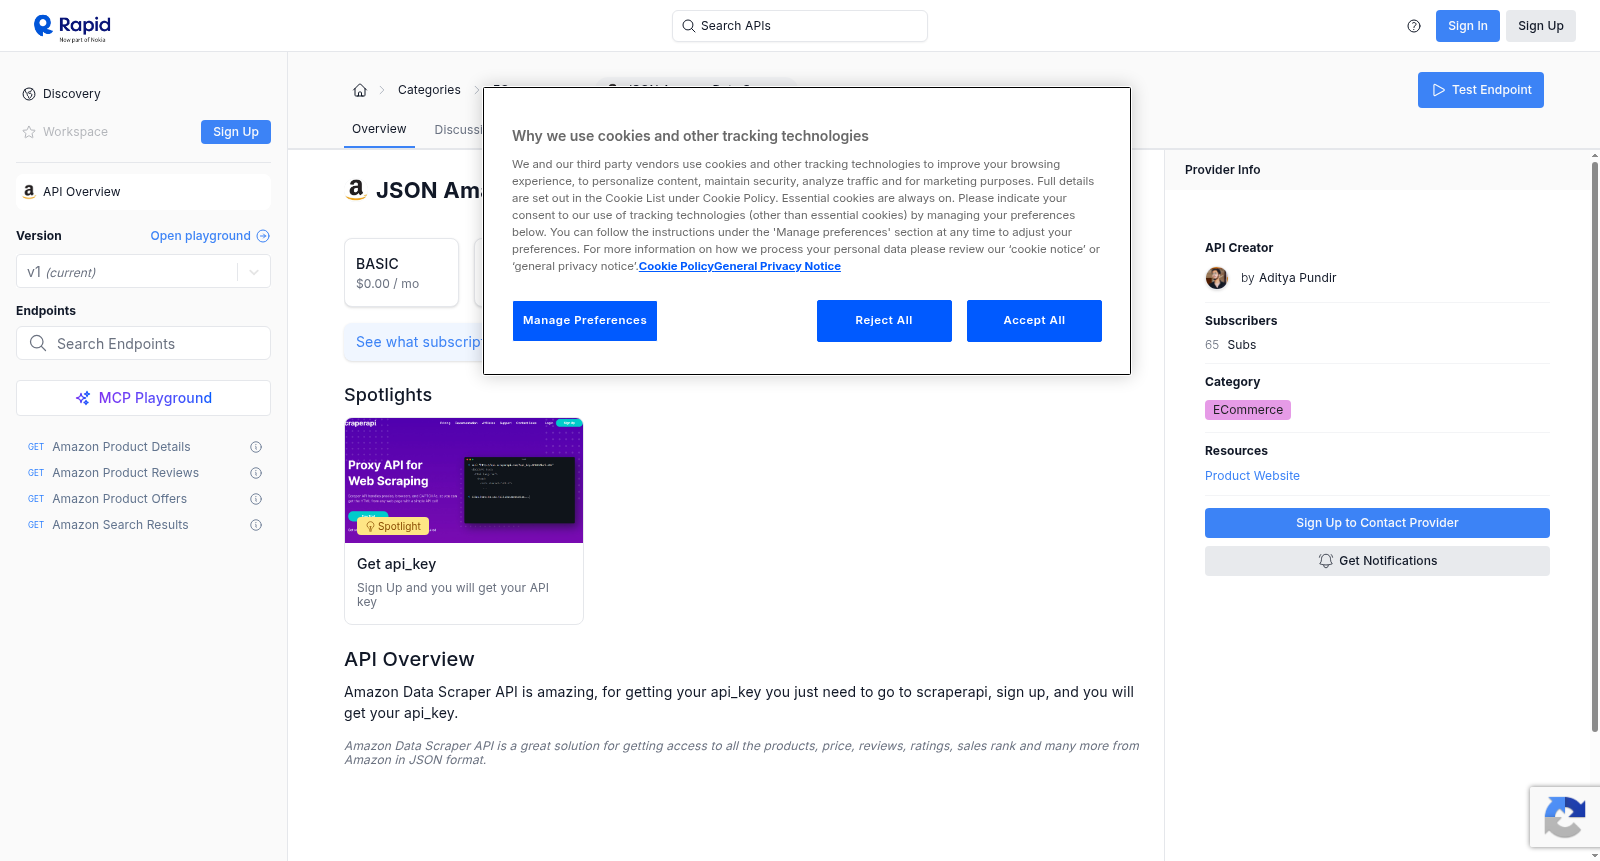
Task: Open the Amazon Product Reviews endpoint
Action: coord(125,473)
